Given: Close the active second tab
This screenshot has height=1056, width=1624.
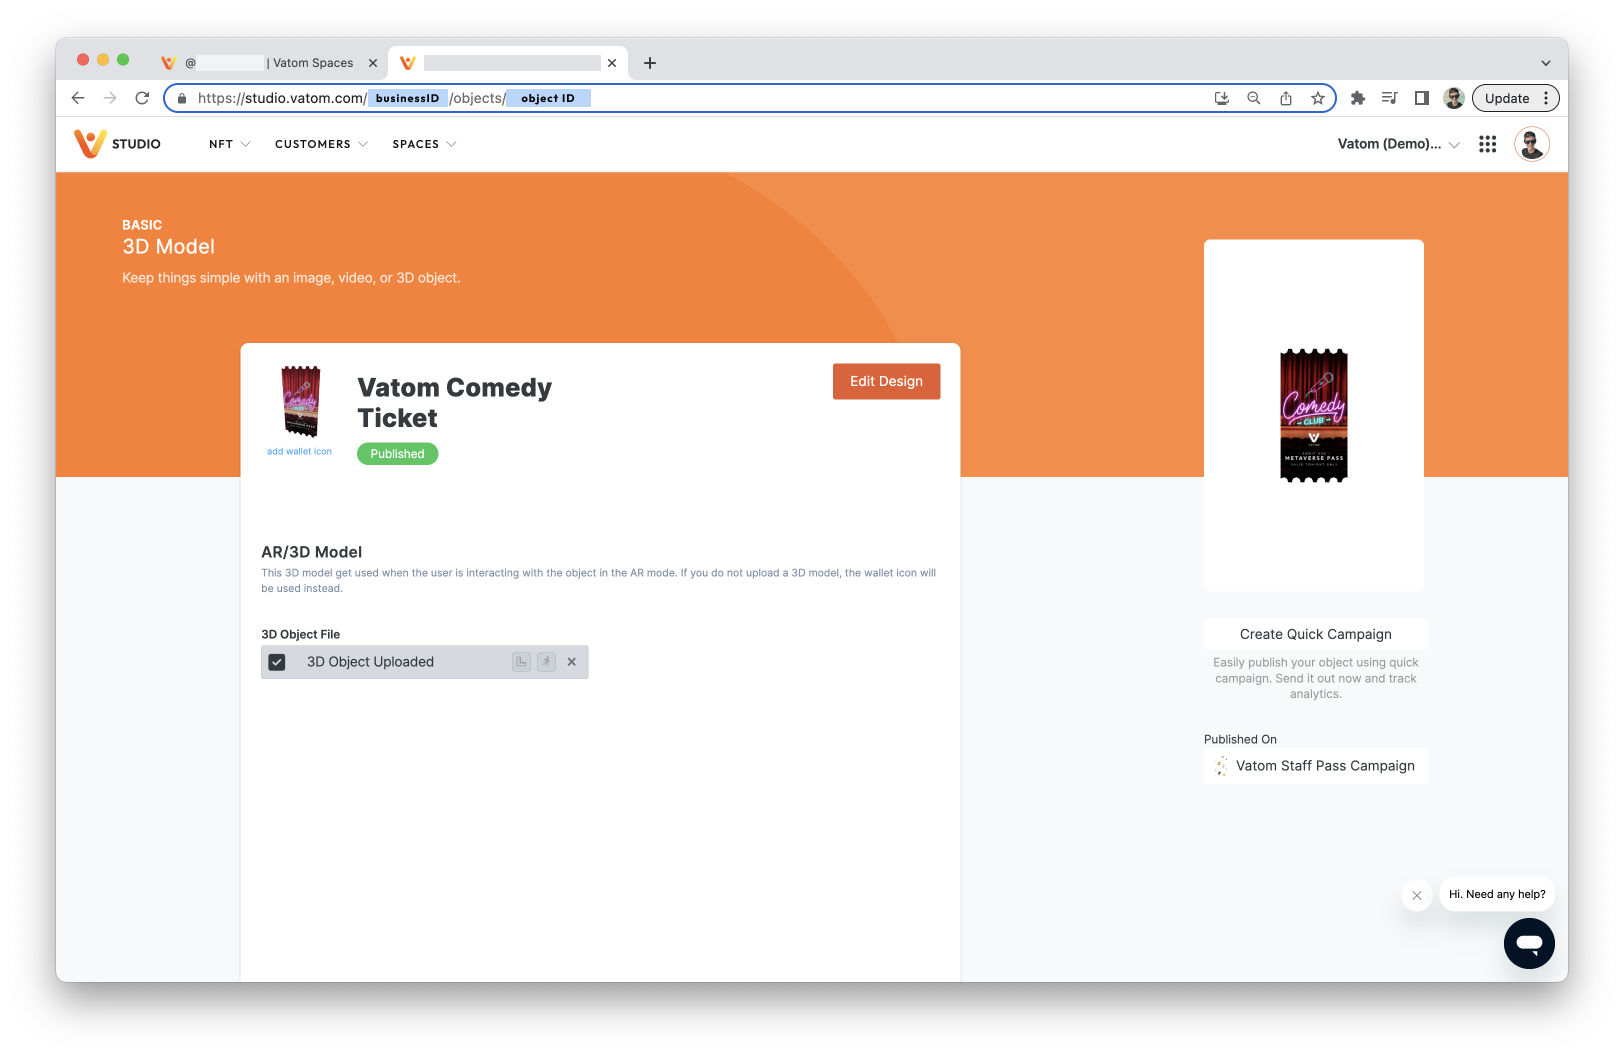Looking at the screenshot, I should (612, 63).
